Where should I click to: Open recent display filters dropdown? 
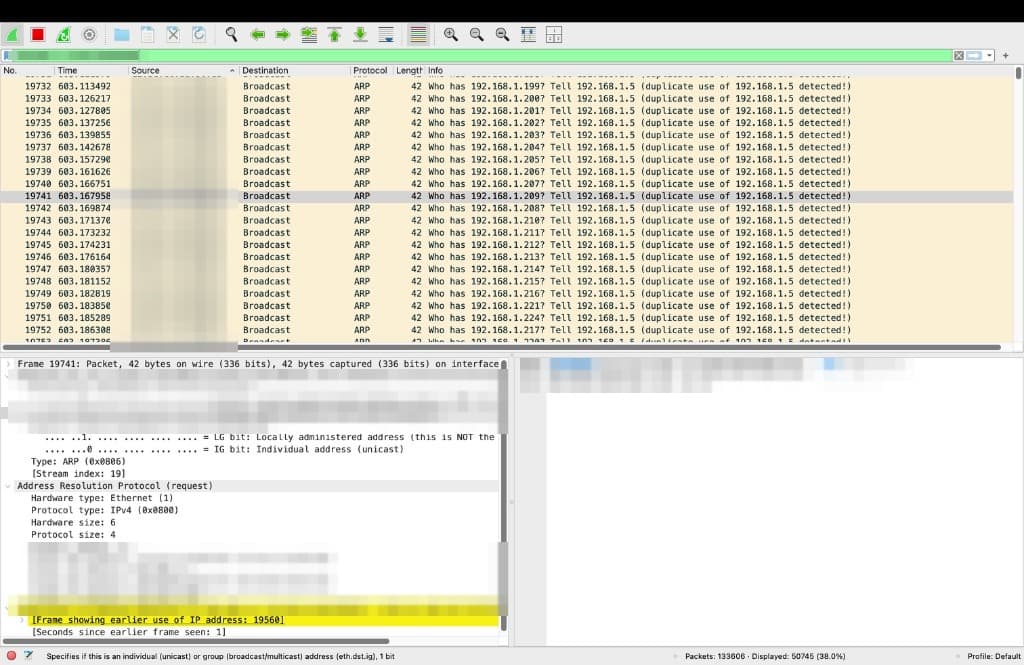pos(990,56)
